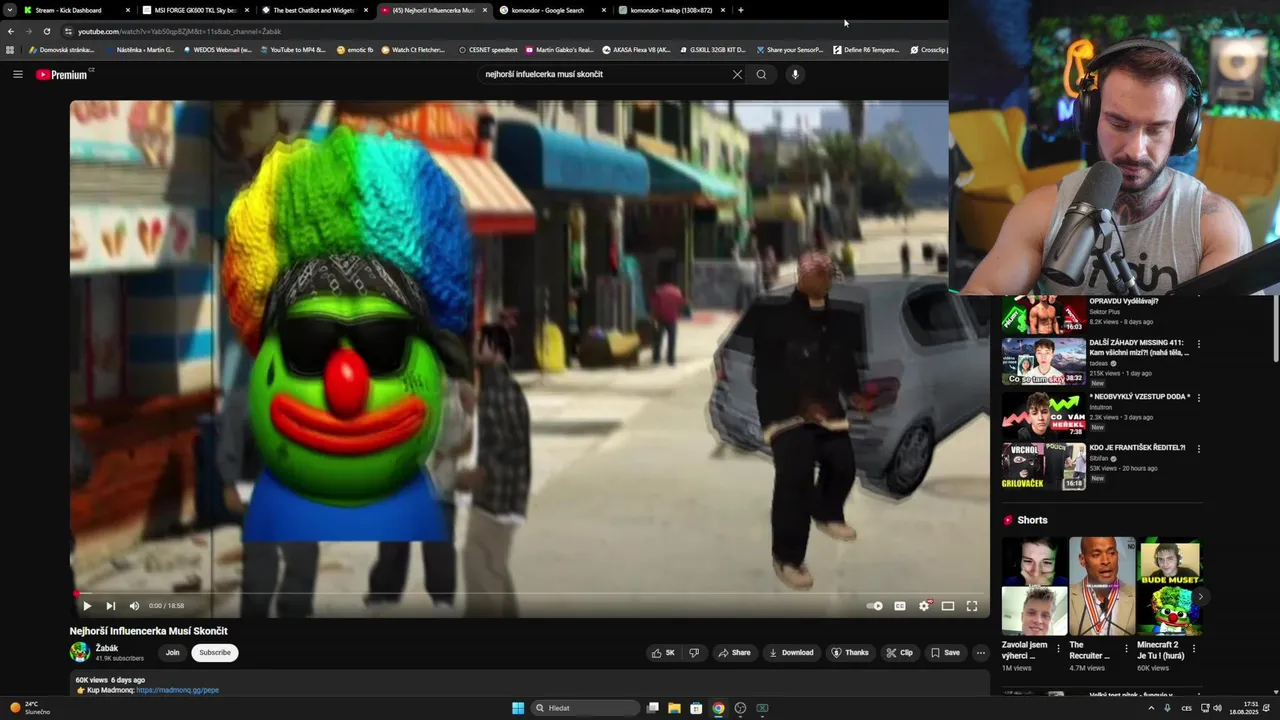Open tab search dropdown arrow
Viewport: 1280px width, 720px height.
[9, 10]
